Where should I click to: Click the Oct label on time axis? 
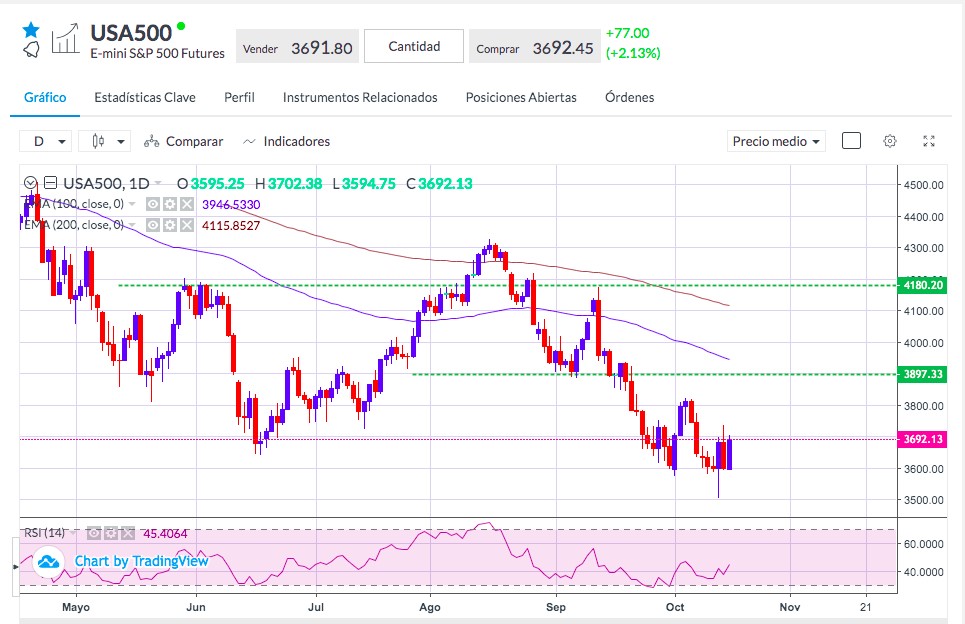tap(675, 607)
